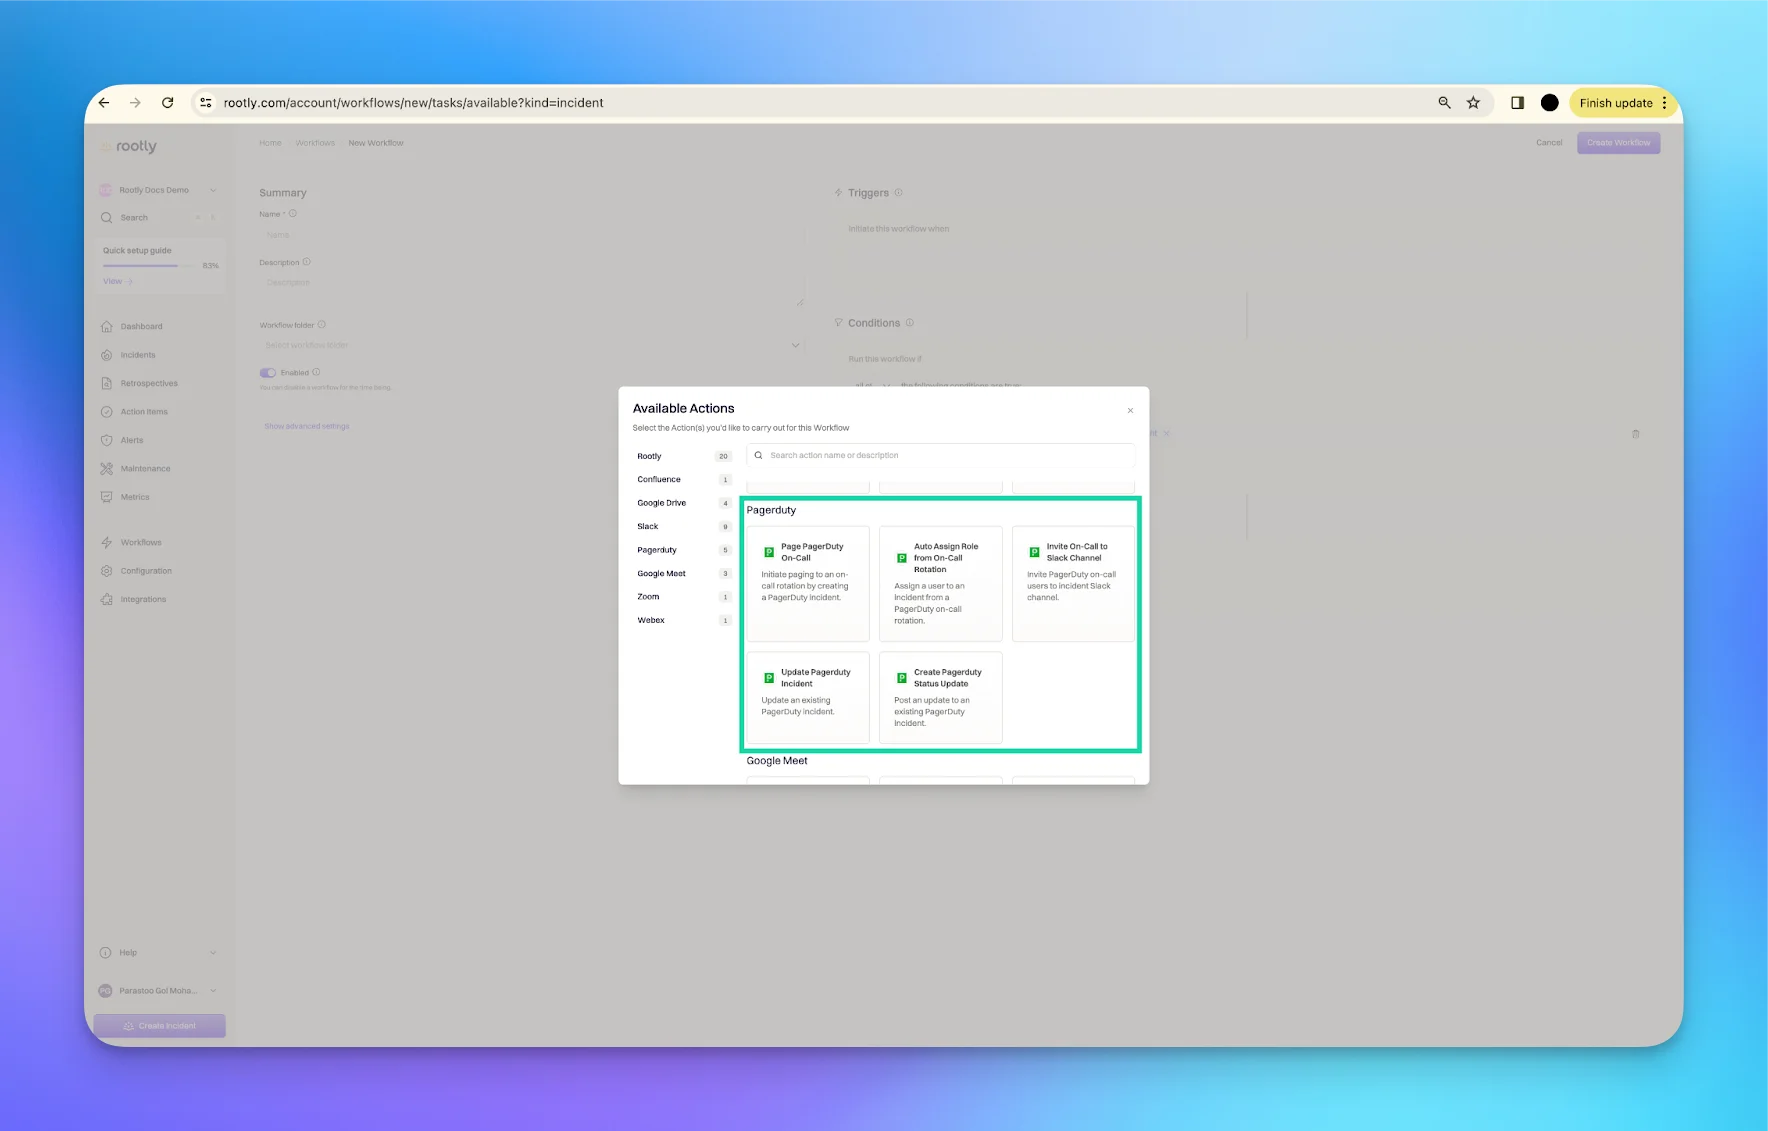The height and width of the screenshot is (1131, 1768).
Task: Open the browser side panel
Action: coord(1517,103)
